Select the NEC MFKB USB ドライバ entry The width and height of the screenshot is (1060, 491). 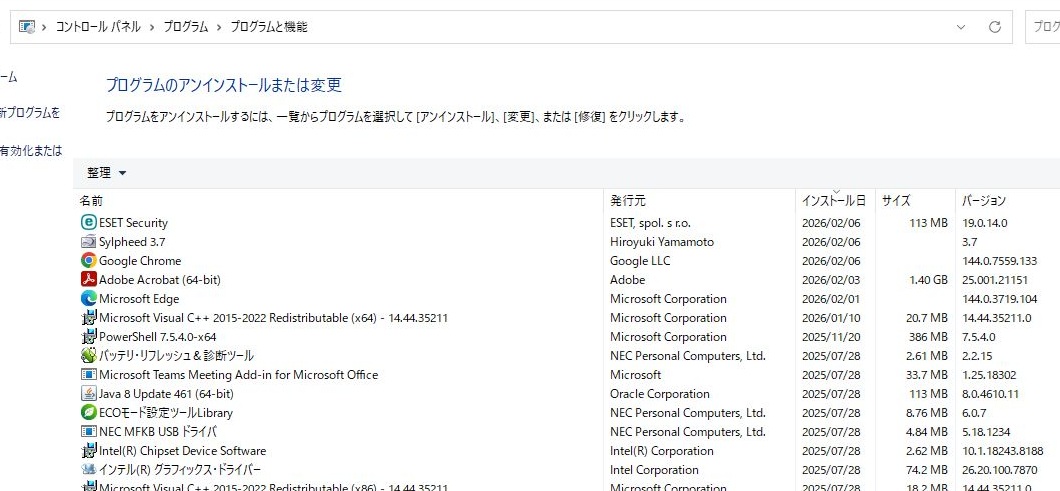[157, 432]
